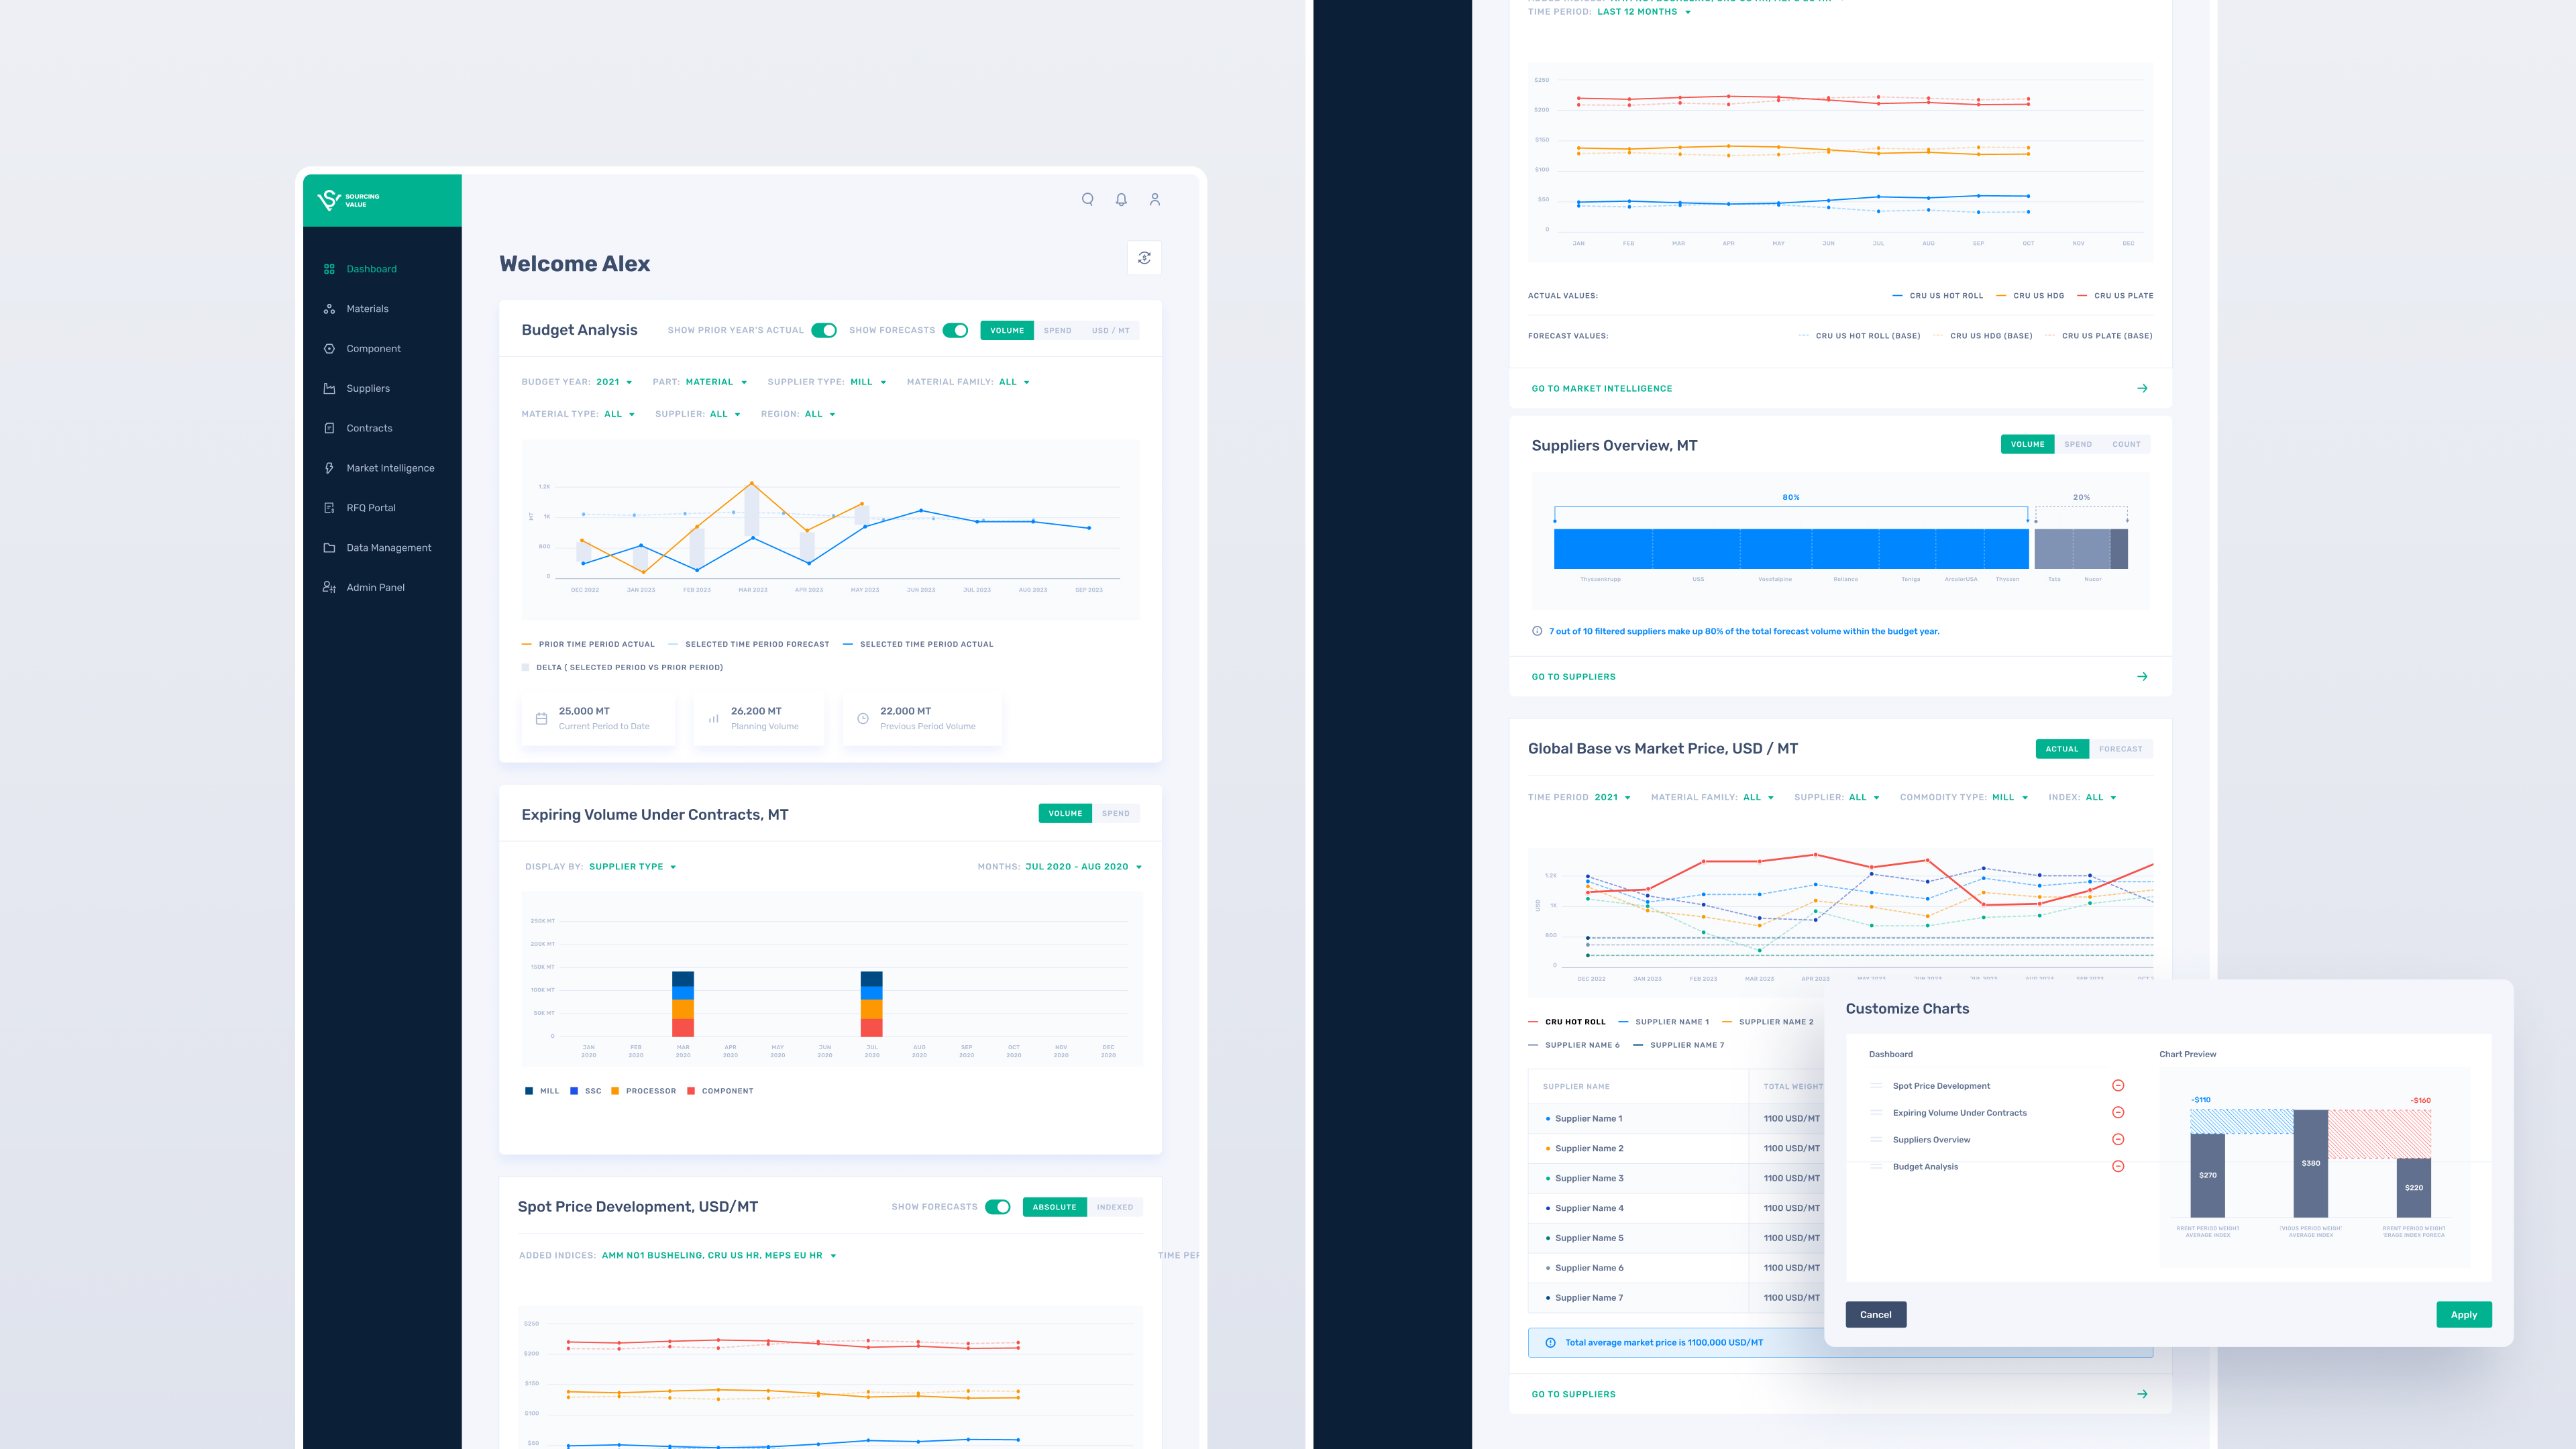Click the search magnifier icon
This screenshot has width=2576, height=1449.
(x=1087, y=199)
